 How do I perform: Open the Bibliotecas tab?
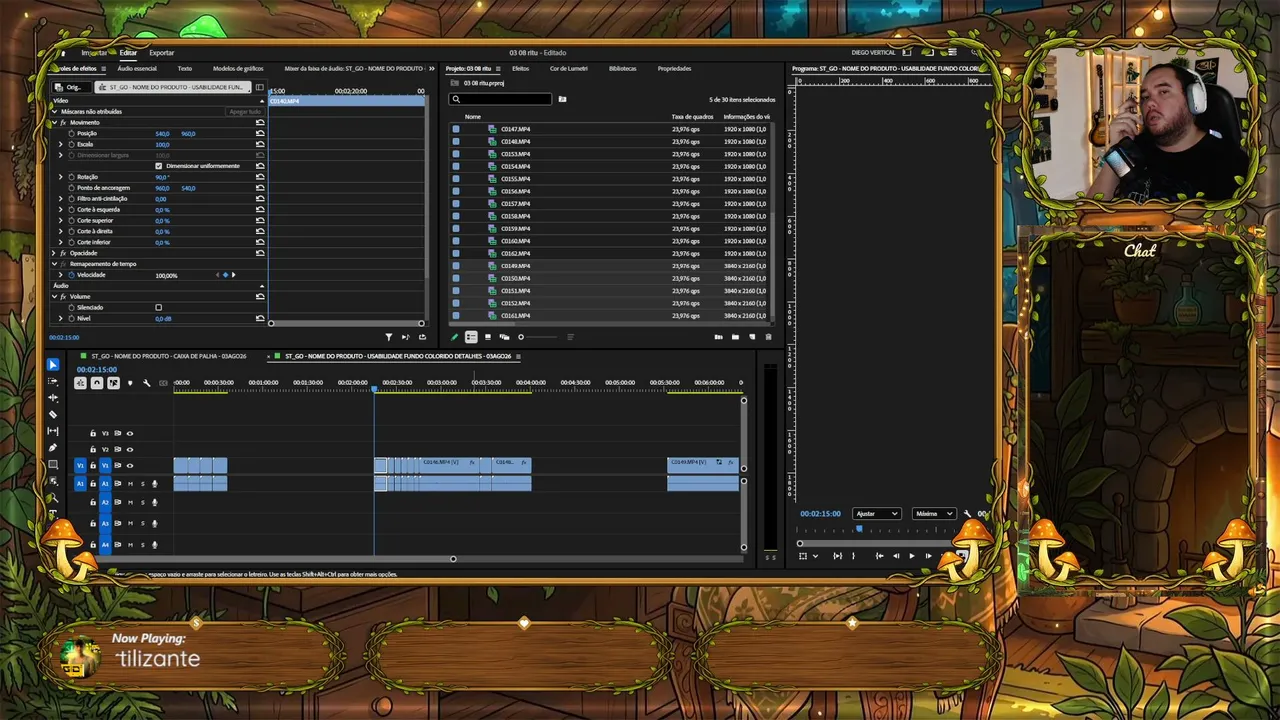tap(622, 69)
